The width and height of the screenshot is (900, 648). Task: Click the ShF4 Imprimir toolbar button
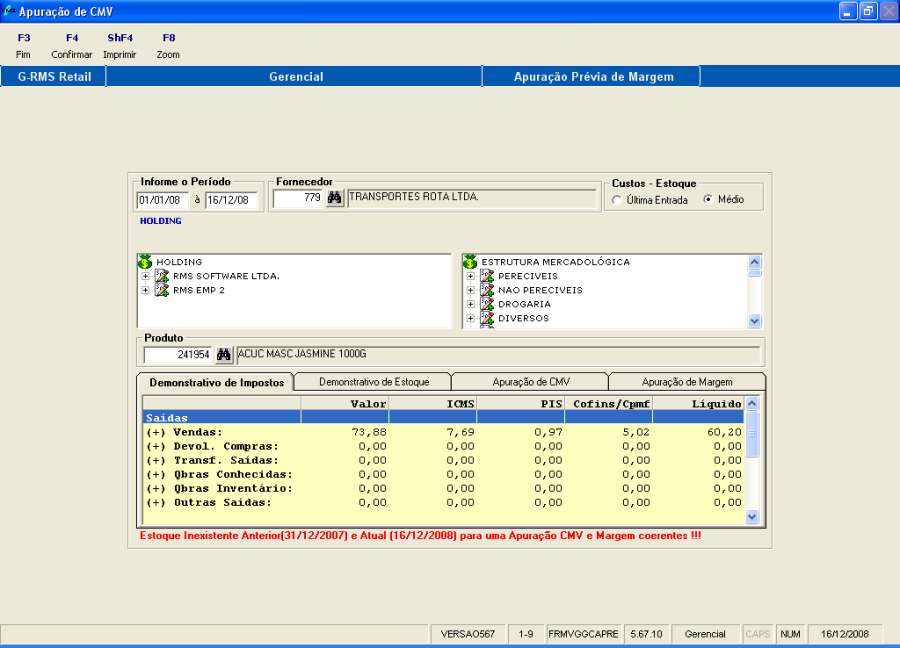pos(120,46)
